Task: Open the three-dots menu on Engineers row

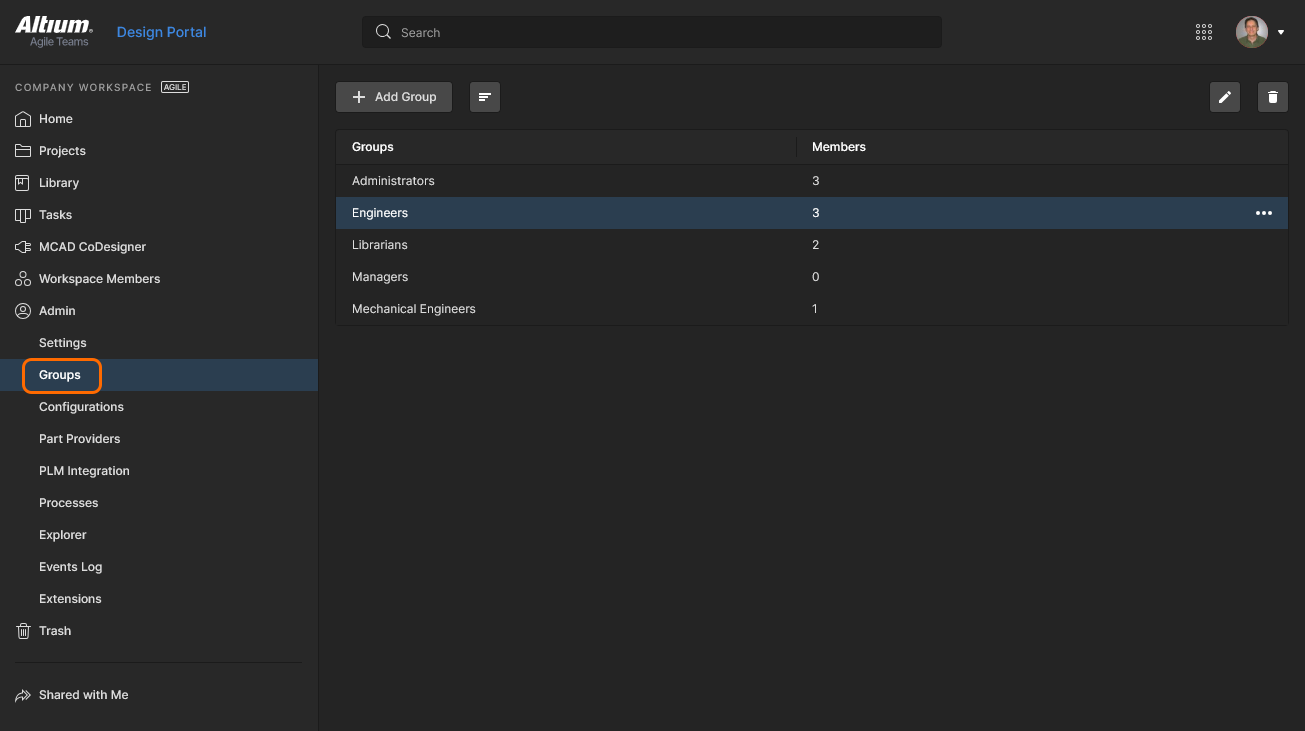Action: point(1264,213)
